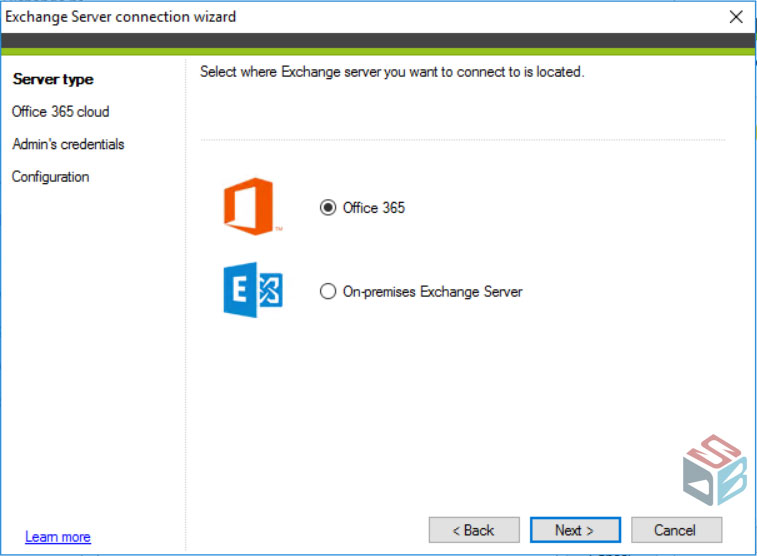Open the Learn more link
Image resolution: width=757 pixels, height=556 pixels.
coord(58,537)
